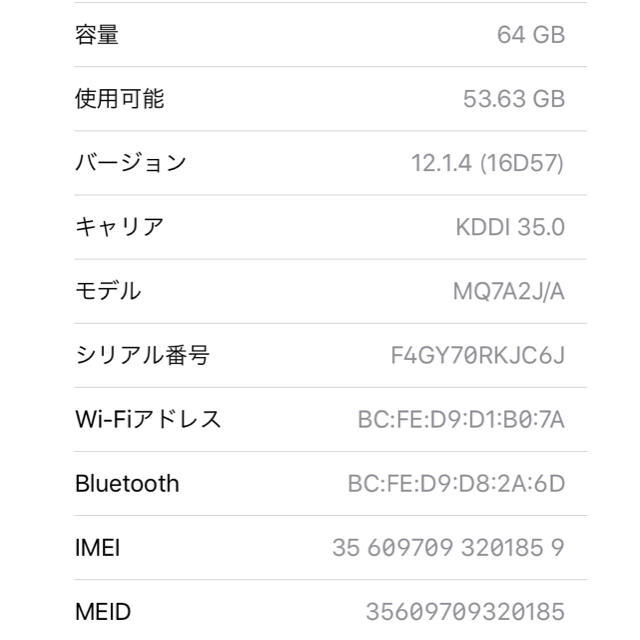Screen dimensions: 640x640
Task: Select the 53.63 GB available value
Action: tap(514, 99)
